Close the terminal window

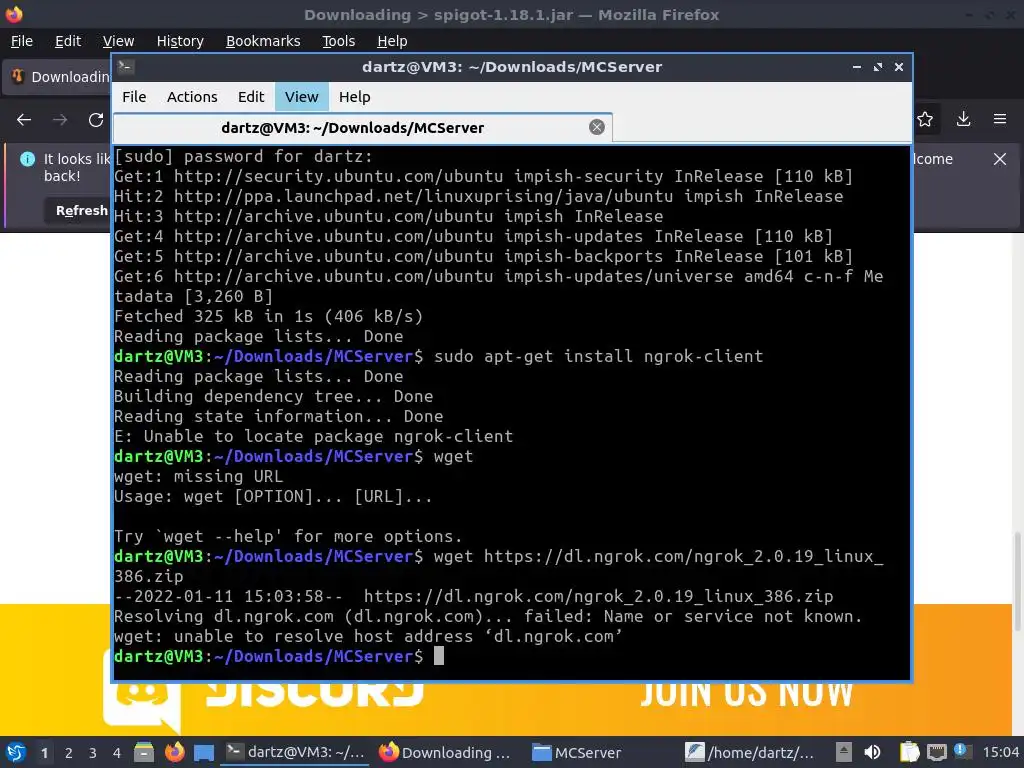coord(899,67)
